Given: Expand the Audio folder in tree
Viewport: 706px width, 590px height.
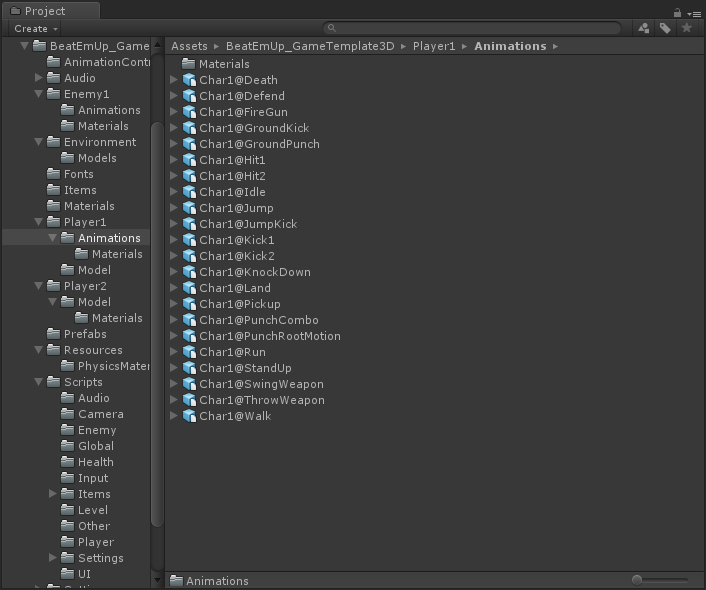Looking at the screenshot, I should (39, 78).
